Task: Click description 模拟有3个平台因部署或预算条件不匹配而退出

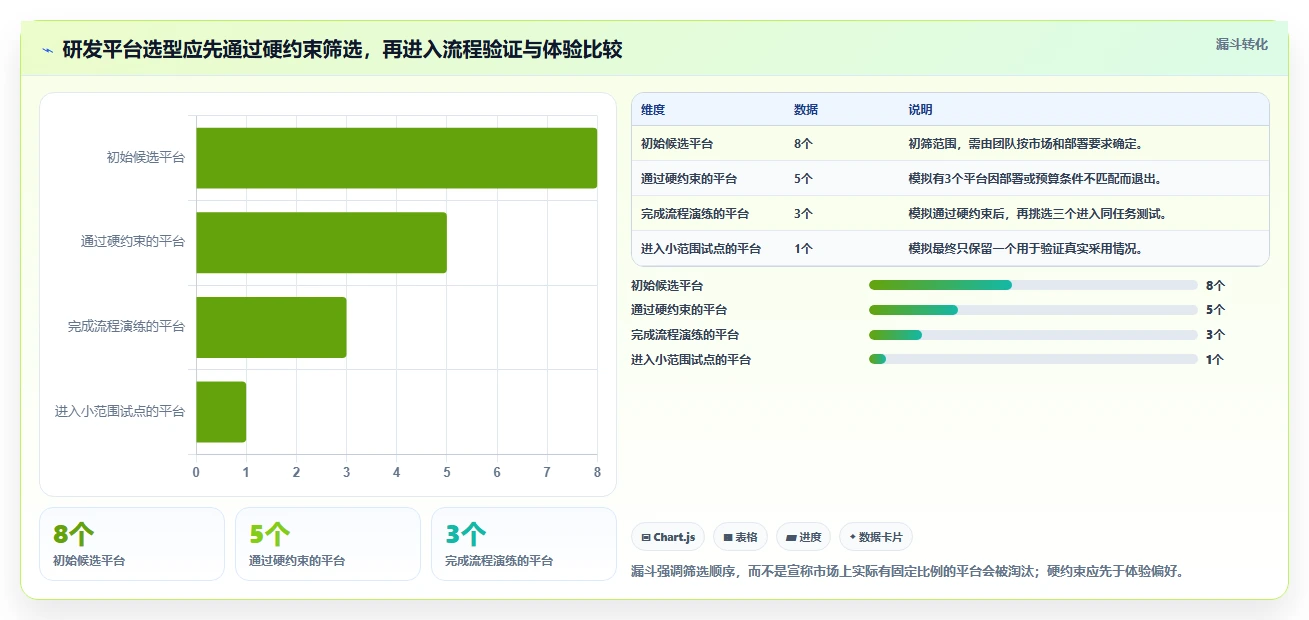Action: coord(1034,179)
